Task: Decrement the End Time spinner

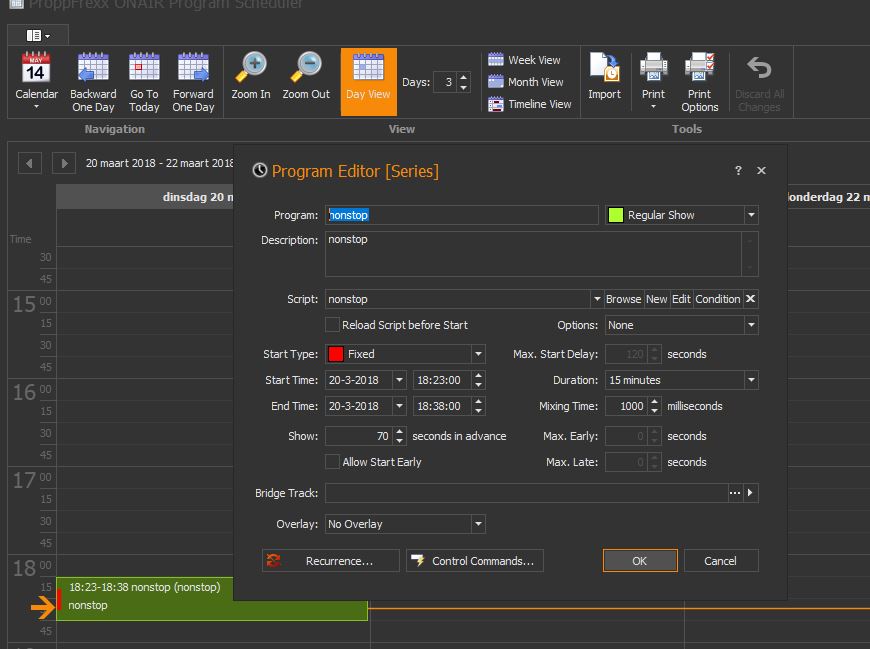Action: point(478,411)
